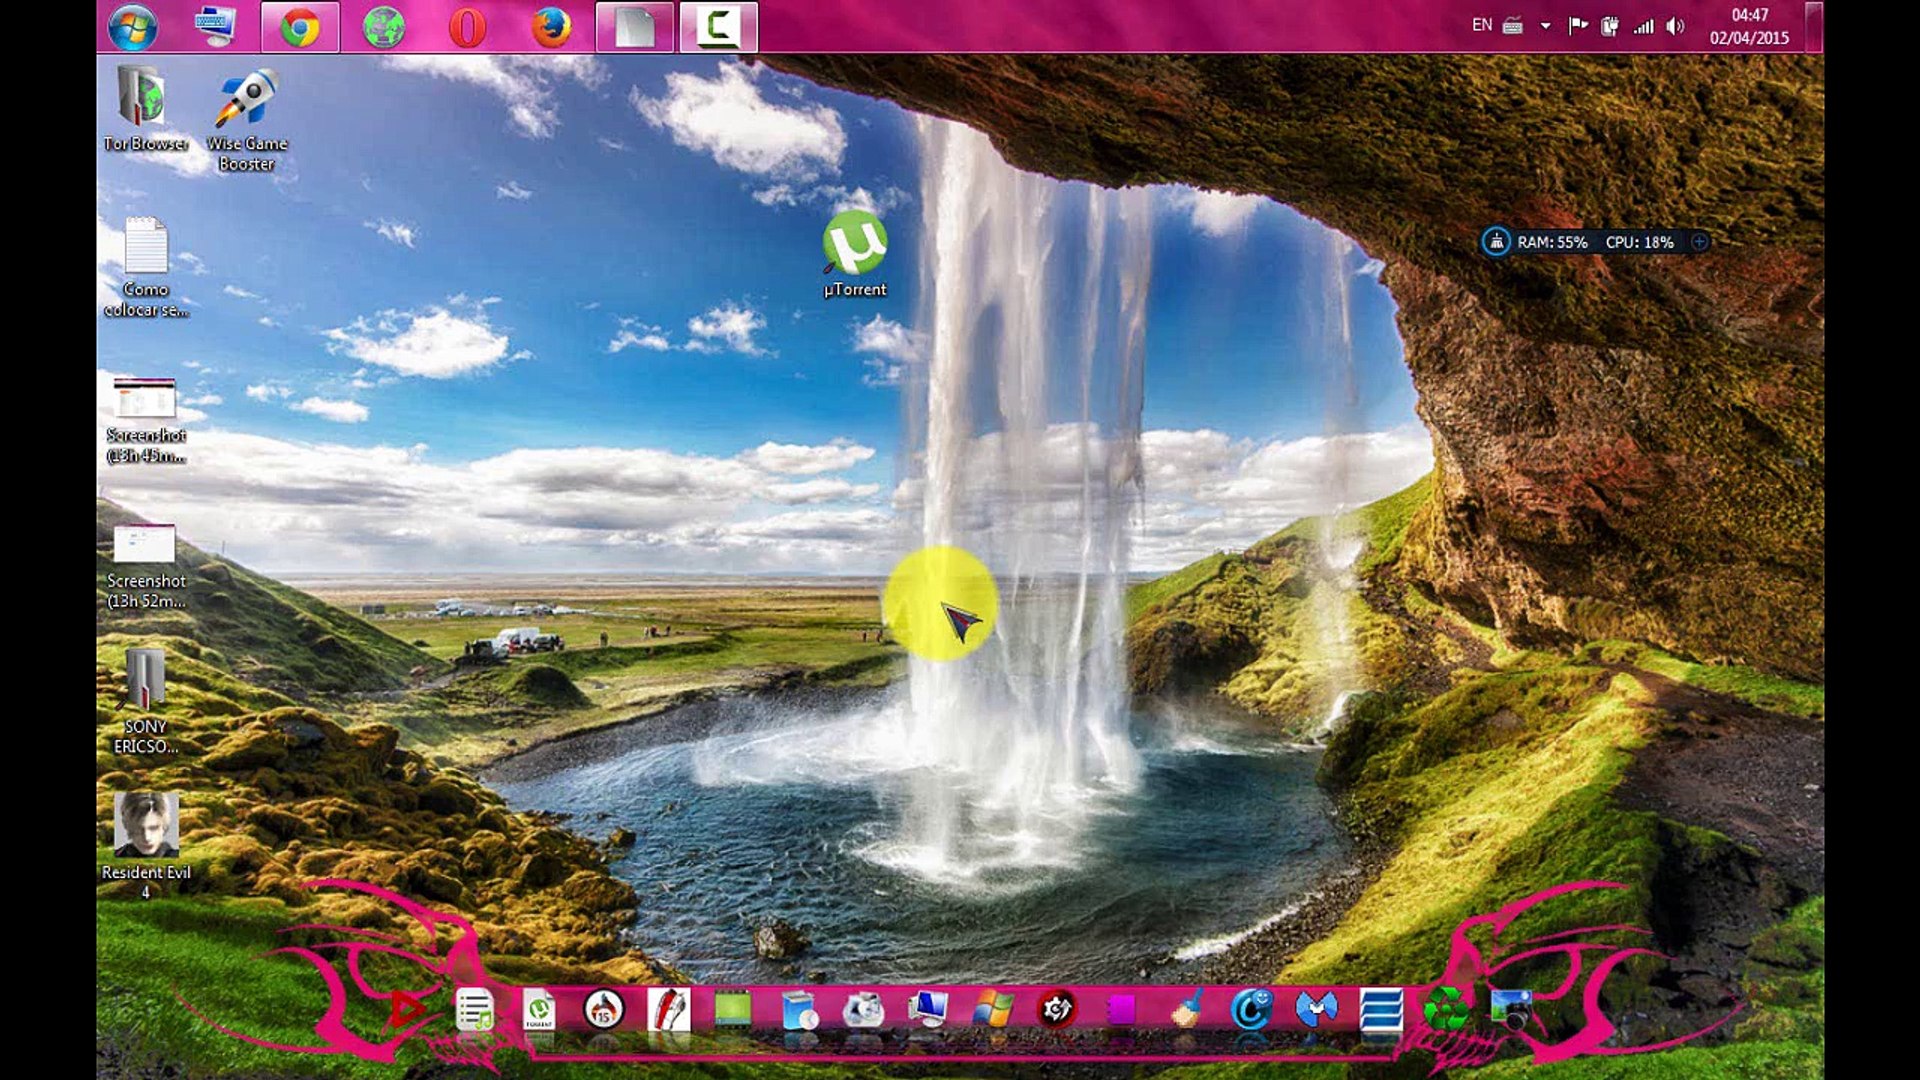Screen dimensions: 1920x1080
Task: Launch the broom cleaner dock icon
Action: [1187, 1009]
